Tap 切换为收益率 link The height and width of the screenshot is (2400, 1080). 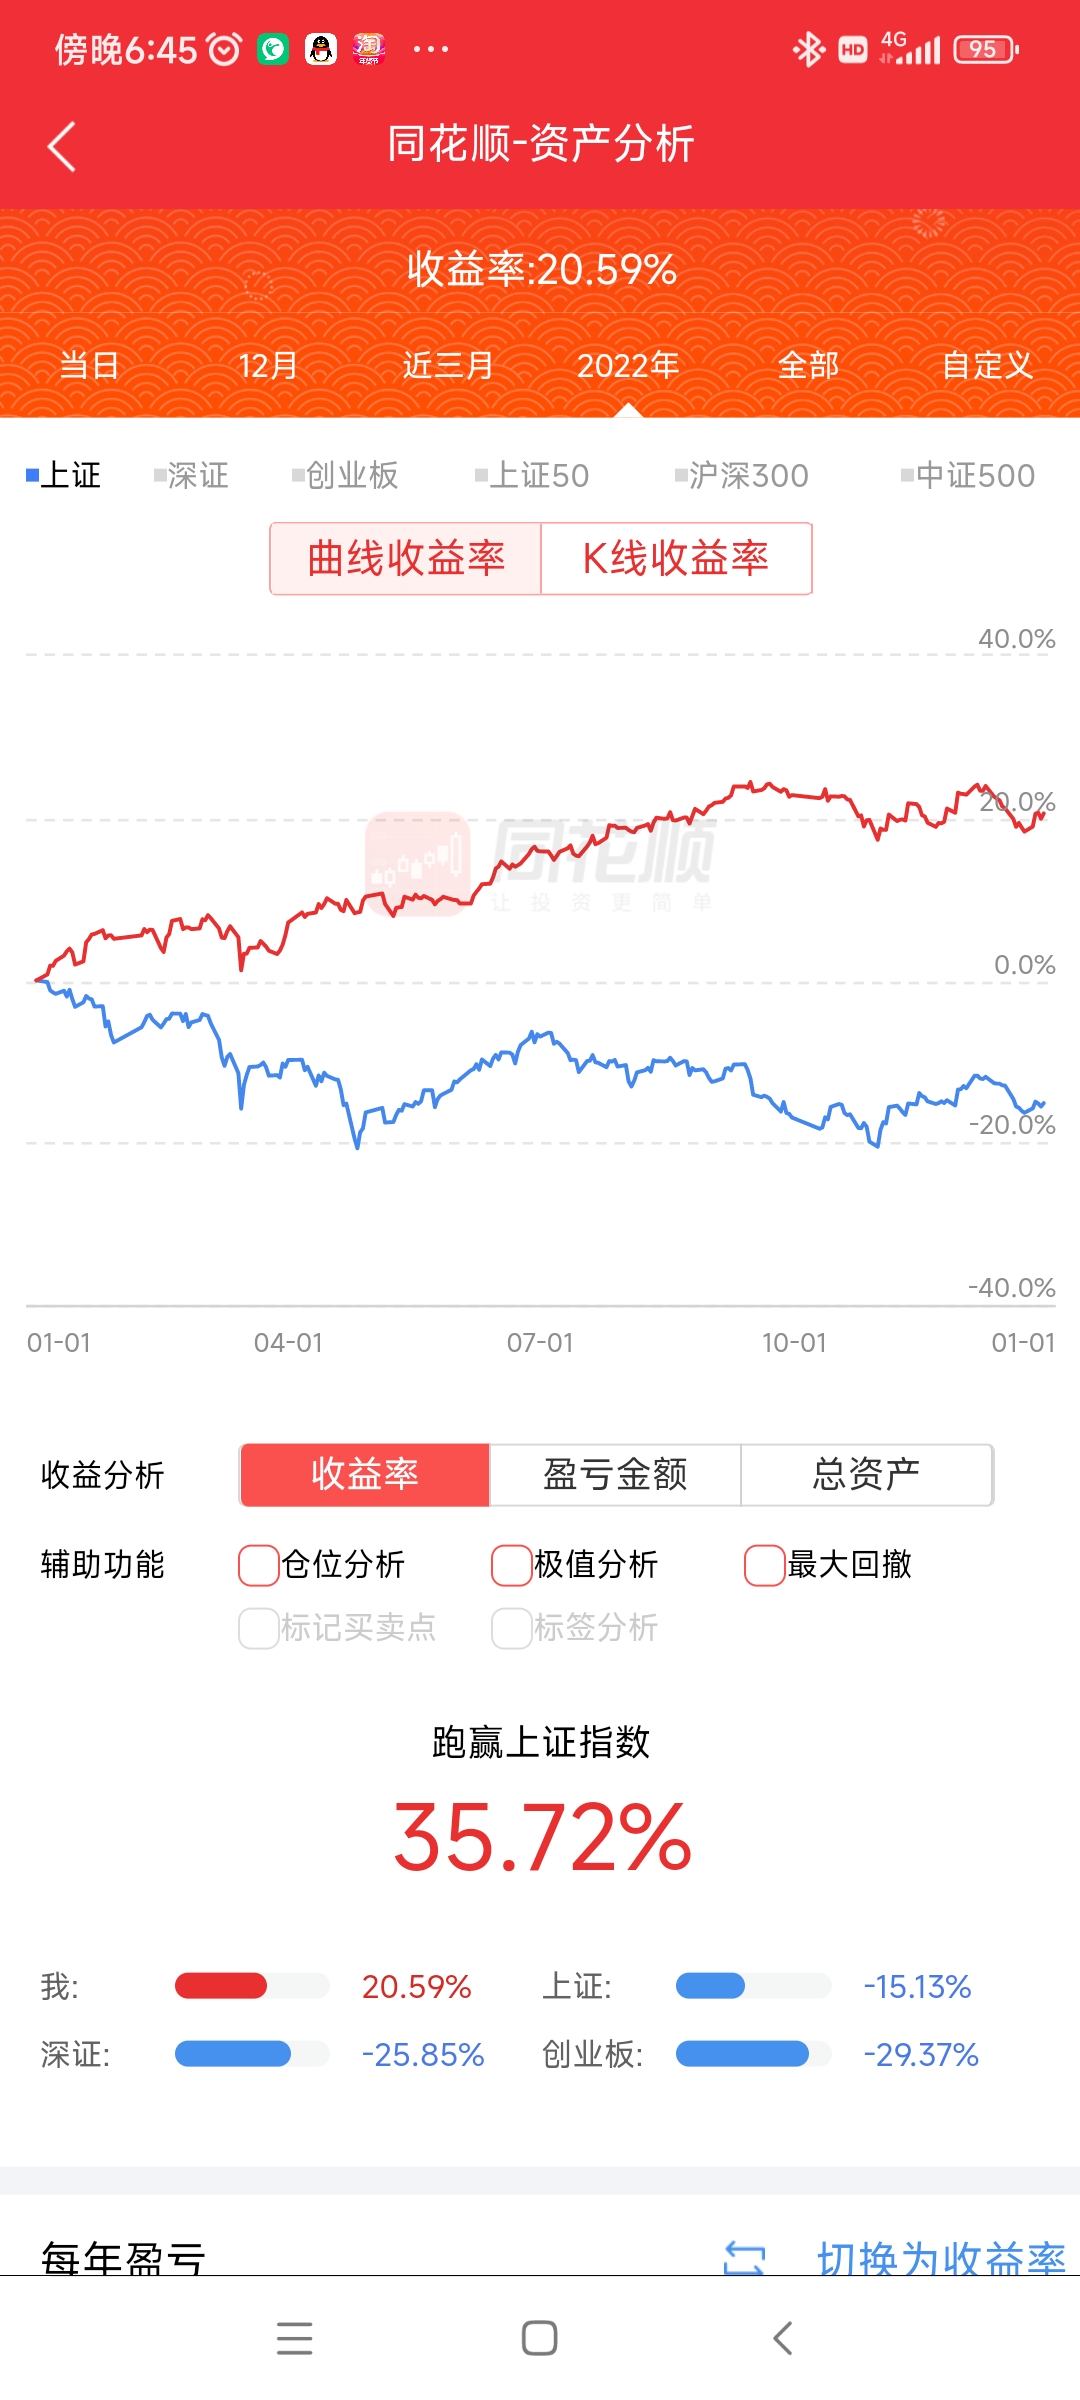[940, 2257]
